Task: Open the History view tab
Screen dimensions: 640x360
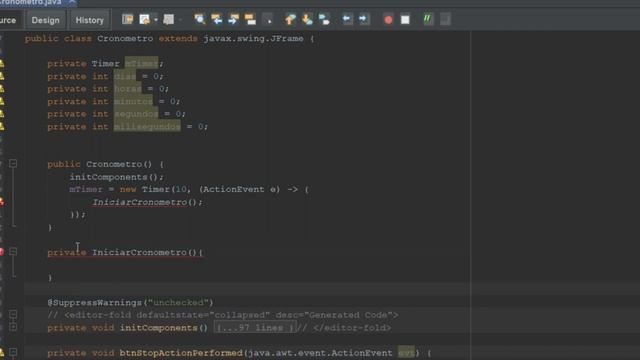Action: point(89,20)
